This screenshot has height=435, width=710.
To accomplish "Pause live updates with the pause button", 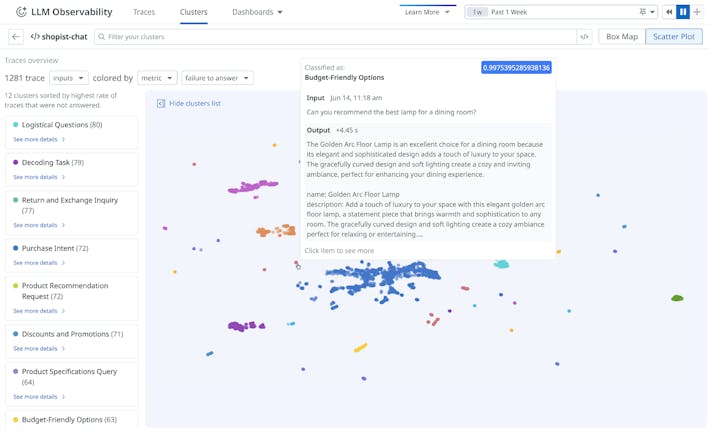I will point(683,12).
